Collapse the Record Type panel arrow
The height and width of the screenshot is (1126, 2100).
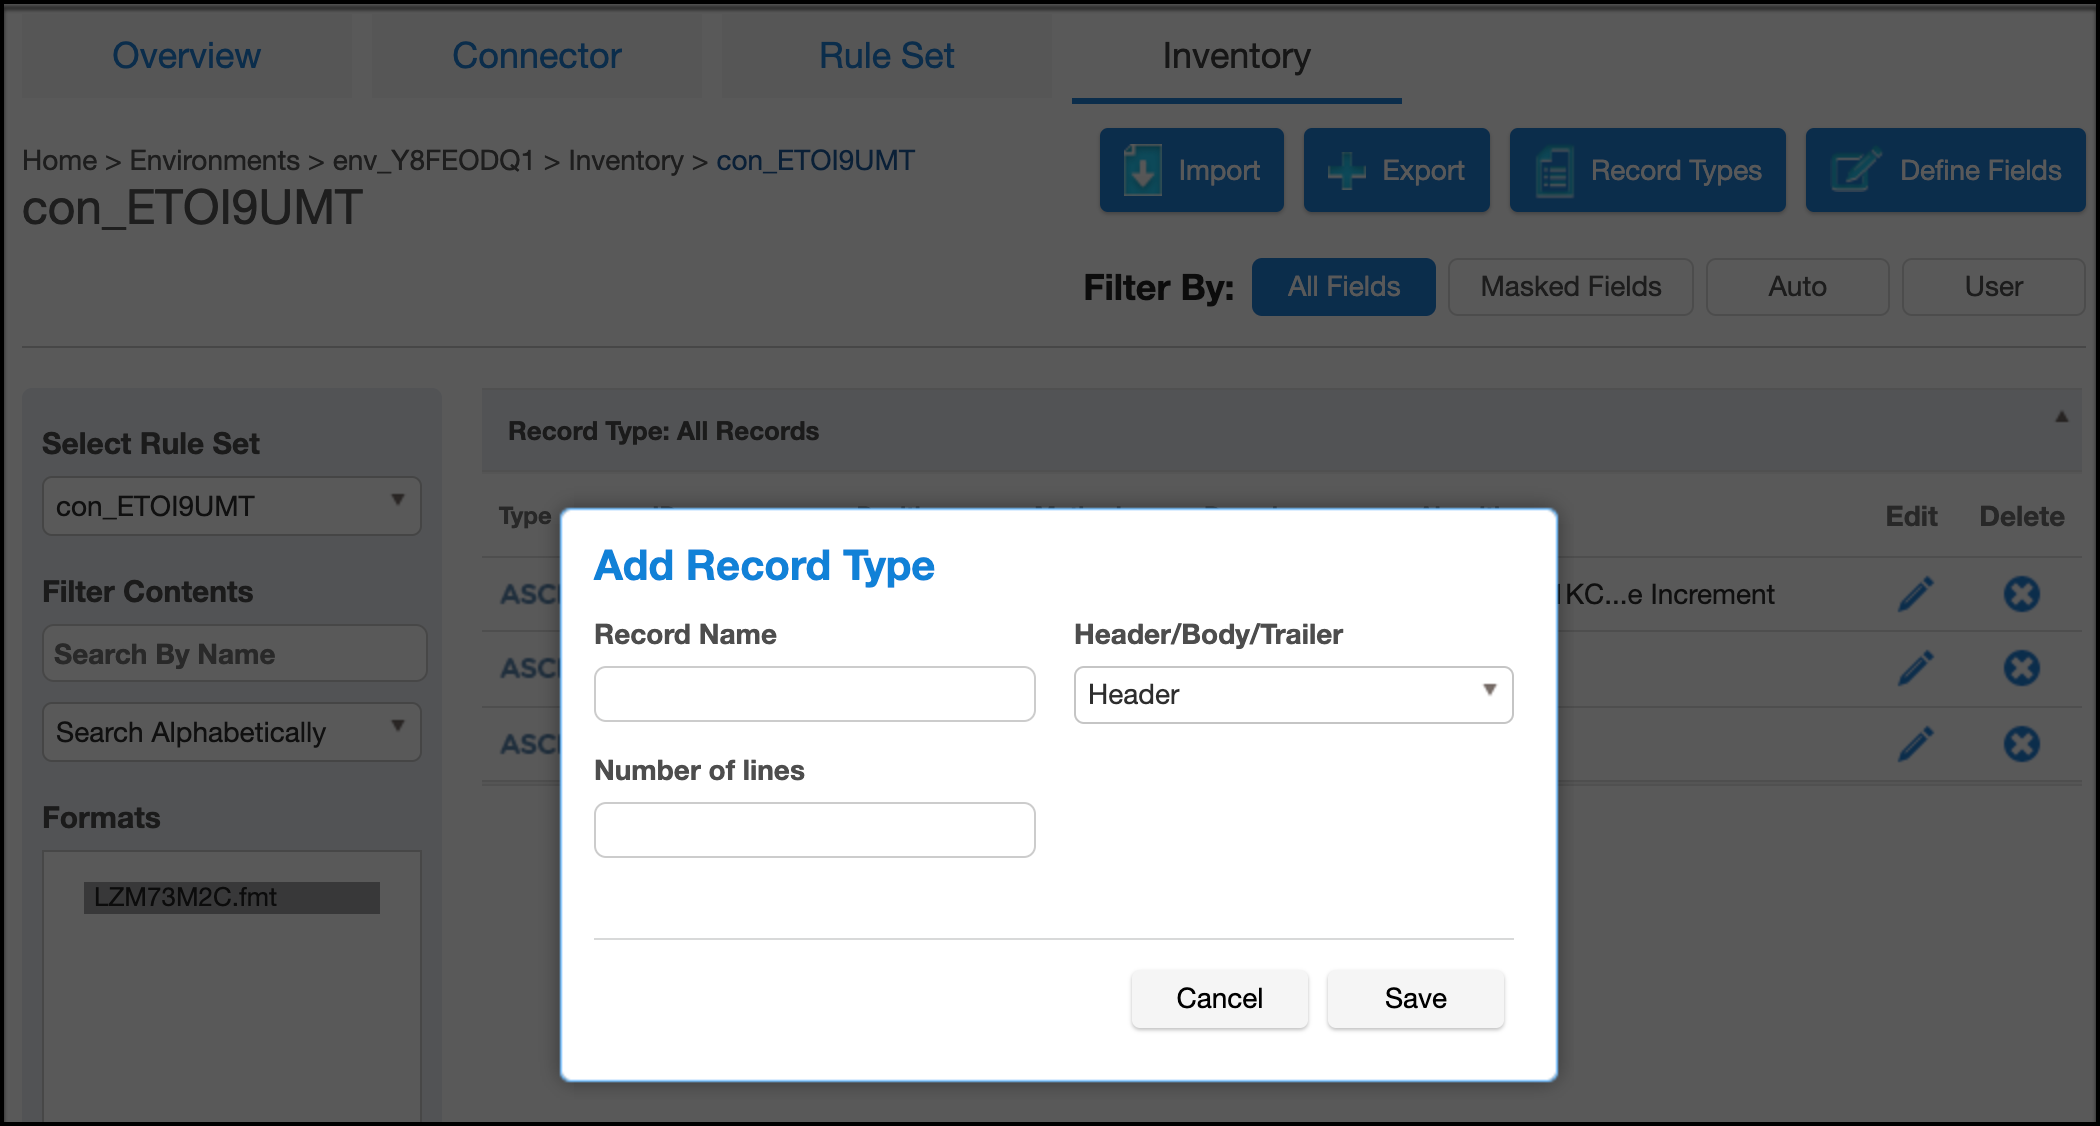pyautogui.click(x=2061, y=417)
